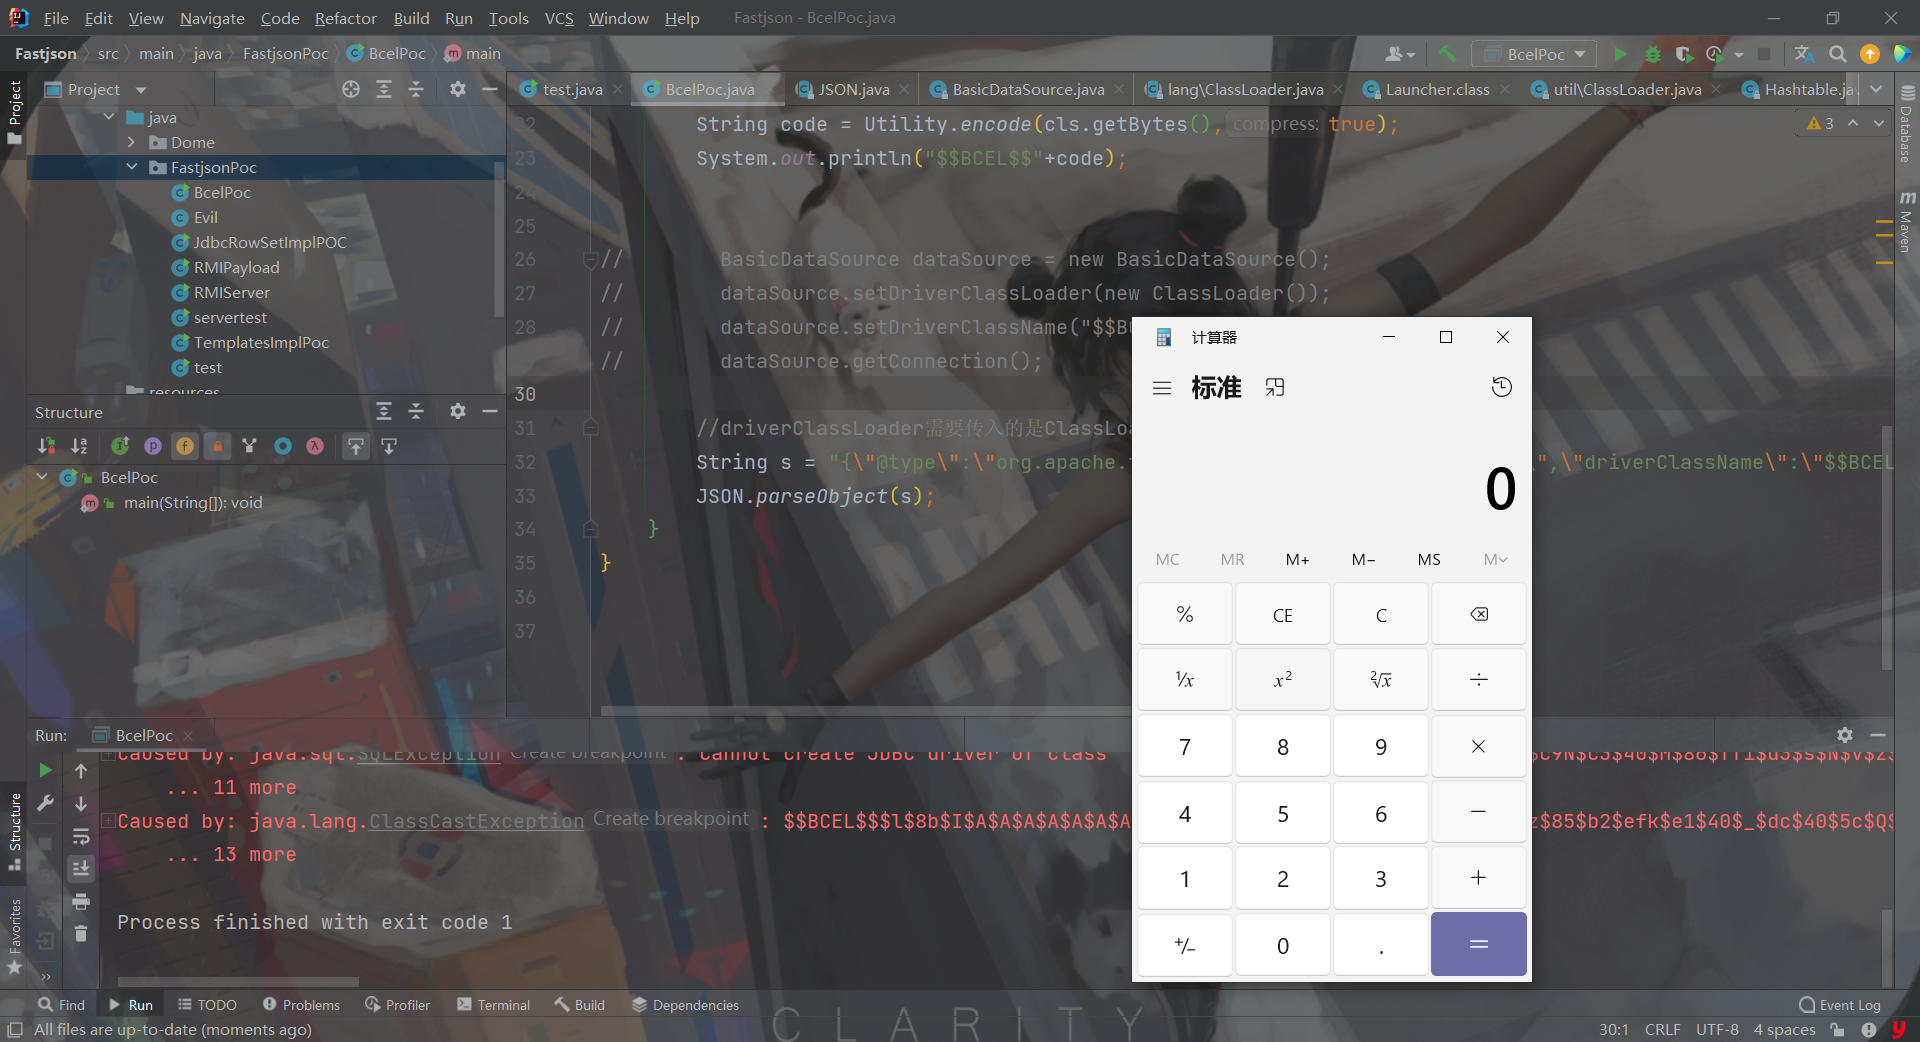Viewport: 1920px width, 1042px height.
Task: Open calculator memory list dropdown M
Action: 1495,559
